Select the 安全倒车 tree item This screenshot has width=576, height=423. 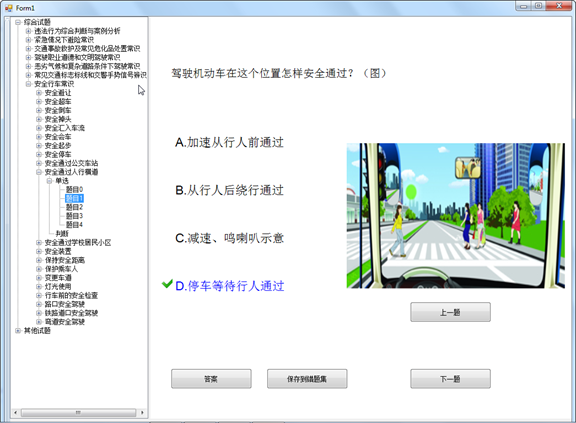58,110
